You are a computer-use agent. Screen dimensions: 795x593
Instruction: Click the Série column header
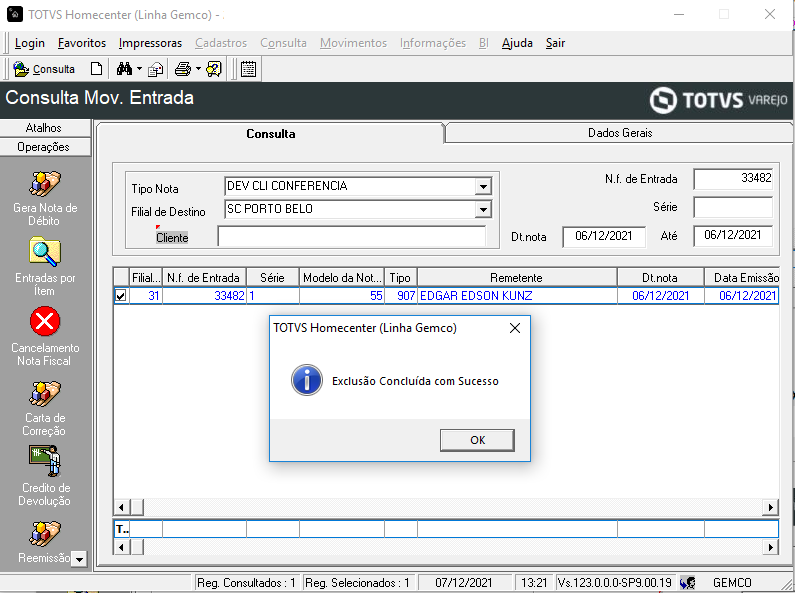point(272,278)
